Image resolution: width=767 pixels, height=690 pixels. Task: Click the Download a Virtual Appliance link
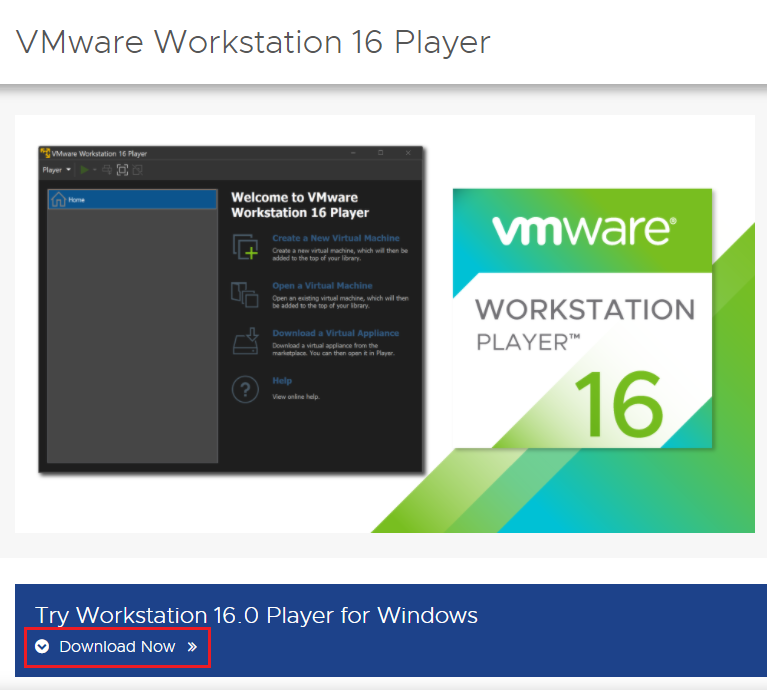335,333
